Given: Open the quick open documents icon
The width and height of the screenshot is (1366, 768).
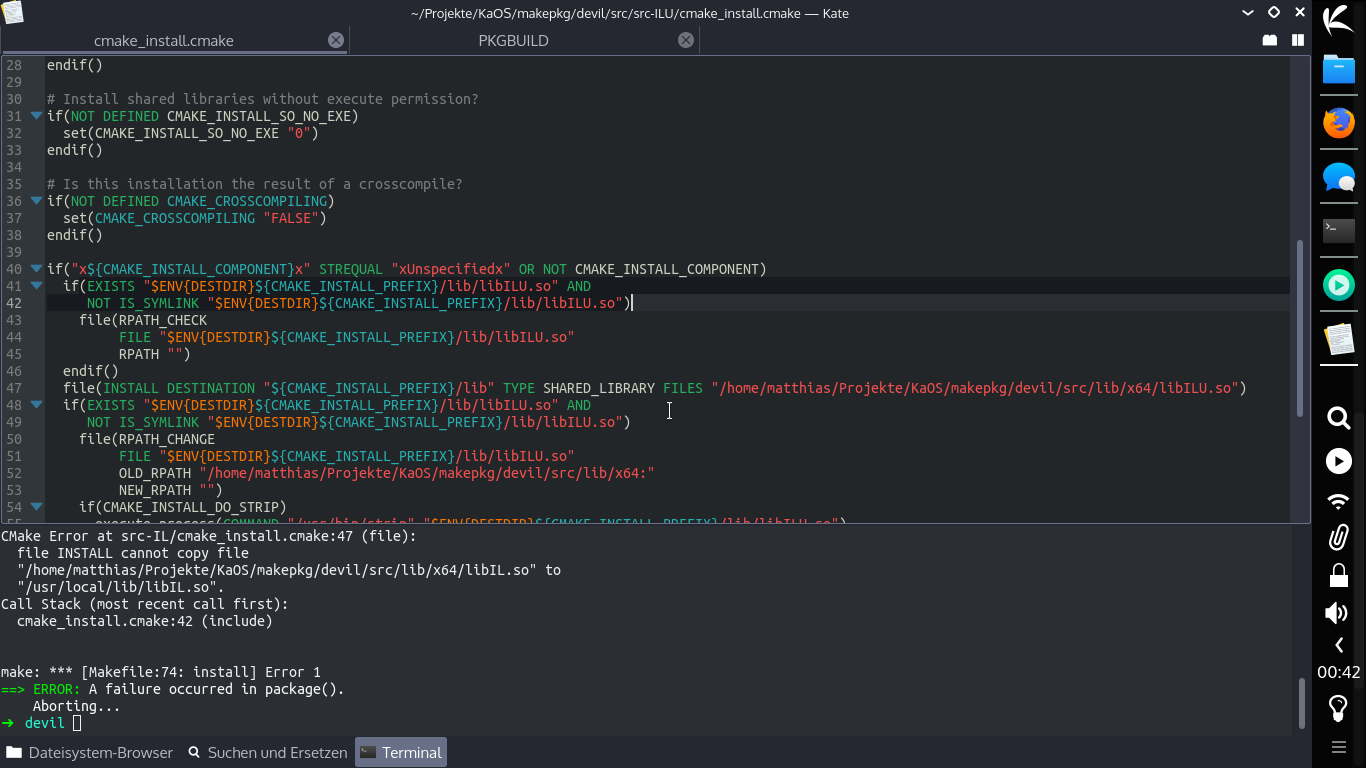Looking at the screenshot, I should tap(1270, 40).
